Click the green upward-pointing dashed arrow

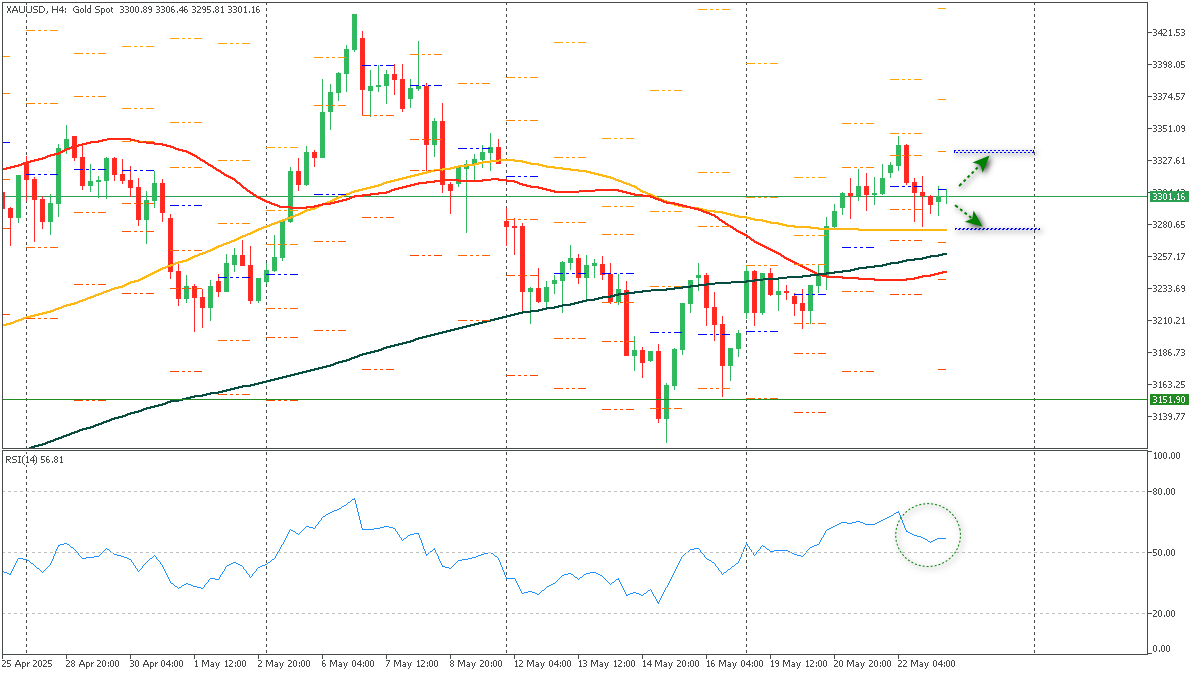(x=969, y=171)
